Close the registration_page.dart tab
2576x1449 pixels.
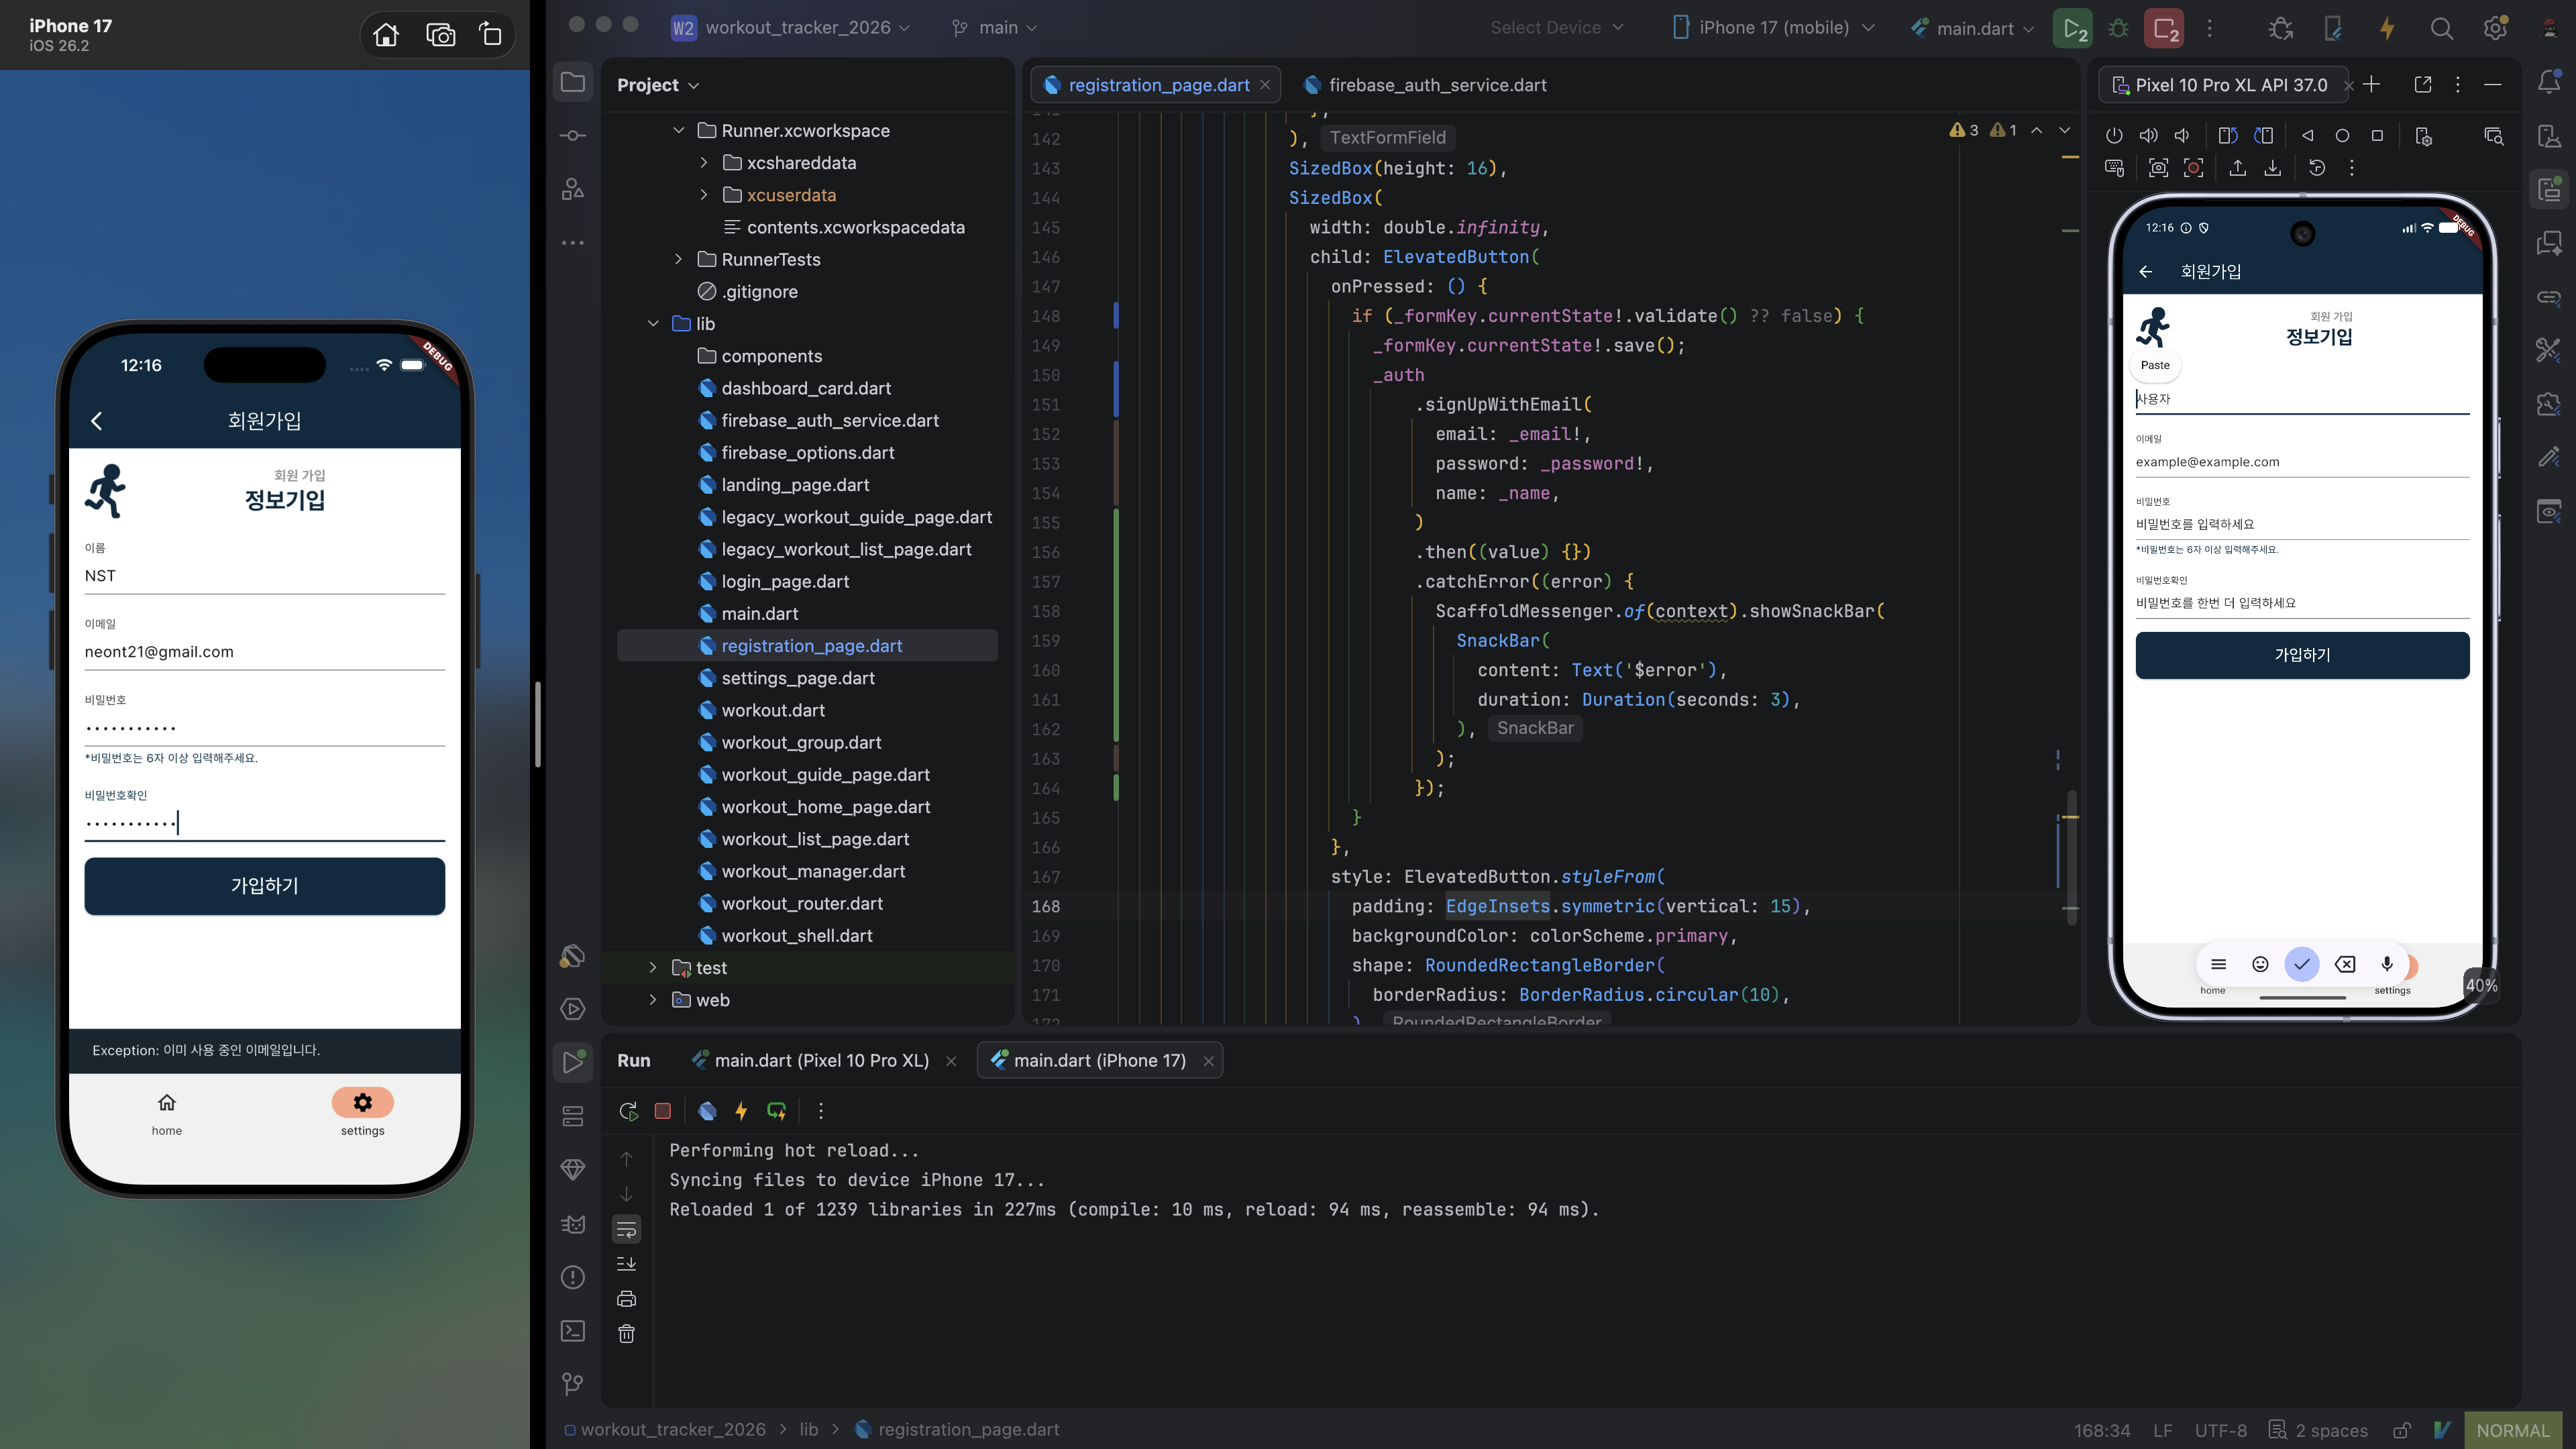1265,85
